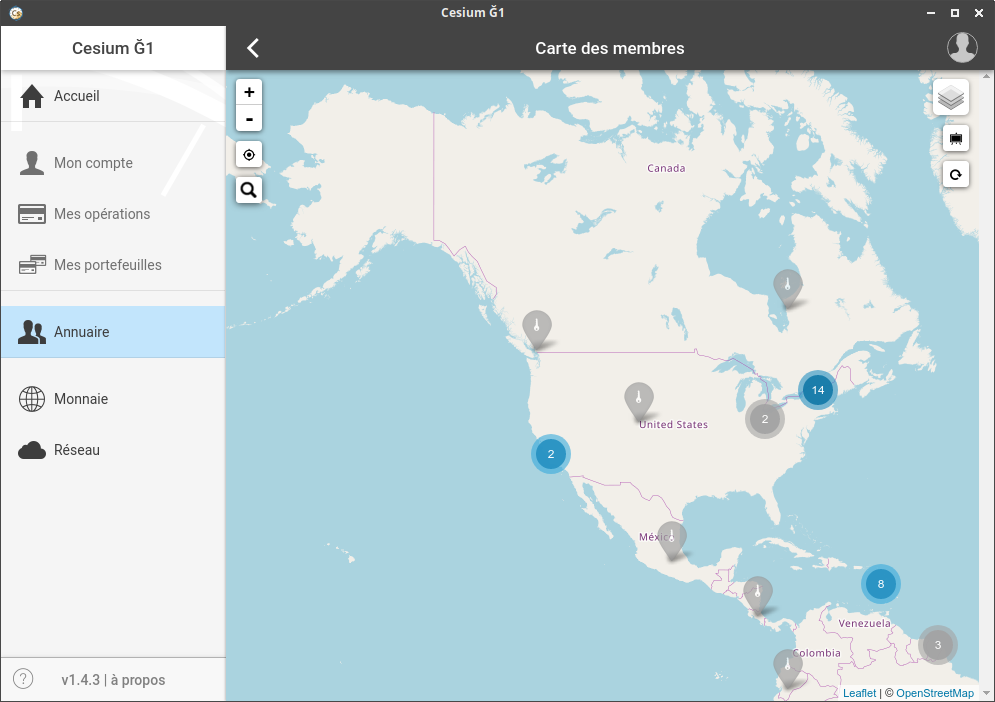
Task: Refresh the members map
Action: pos(956,175)
